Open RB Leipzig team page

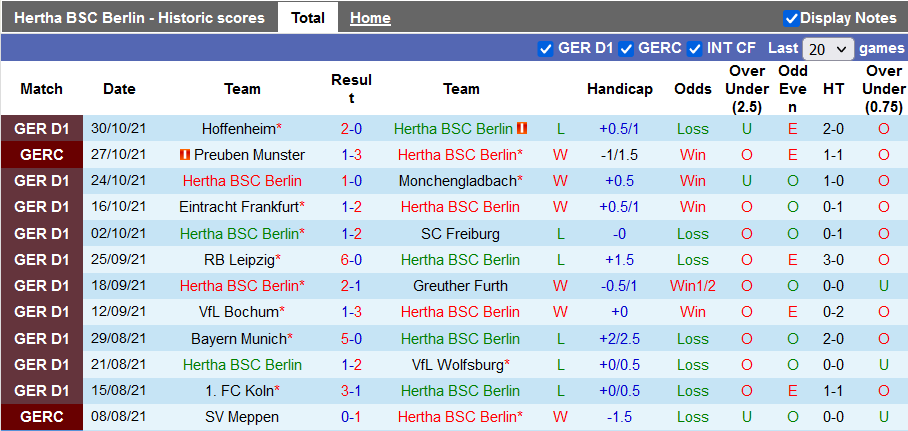pos(238,259)
